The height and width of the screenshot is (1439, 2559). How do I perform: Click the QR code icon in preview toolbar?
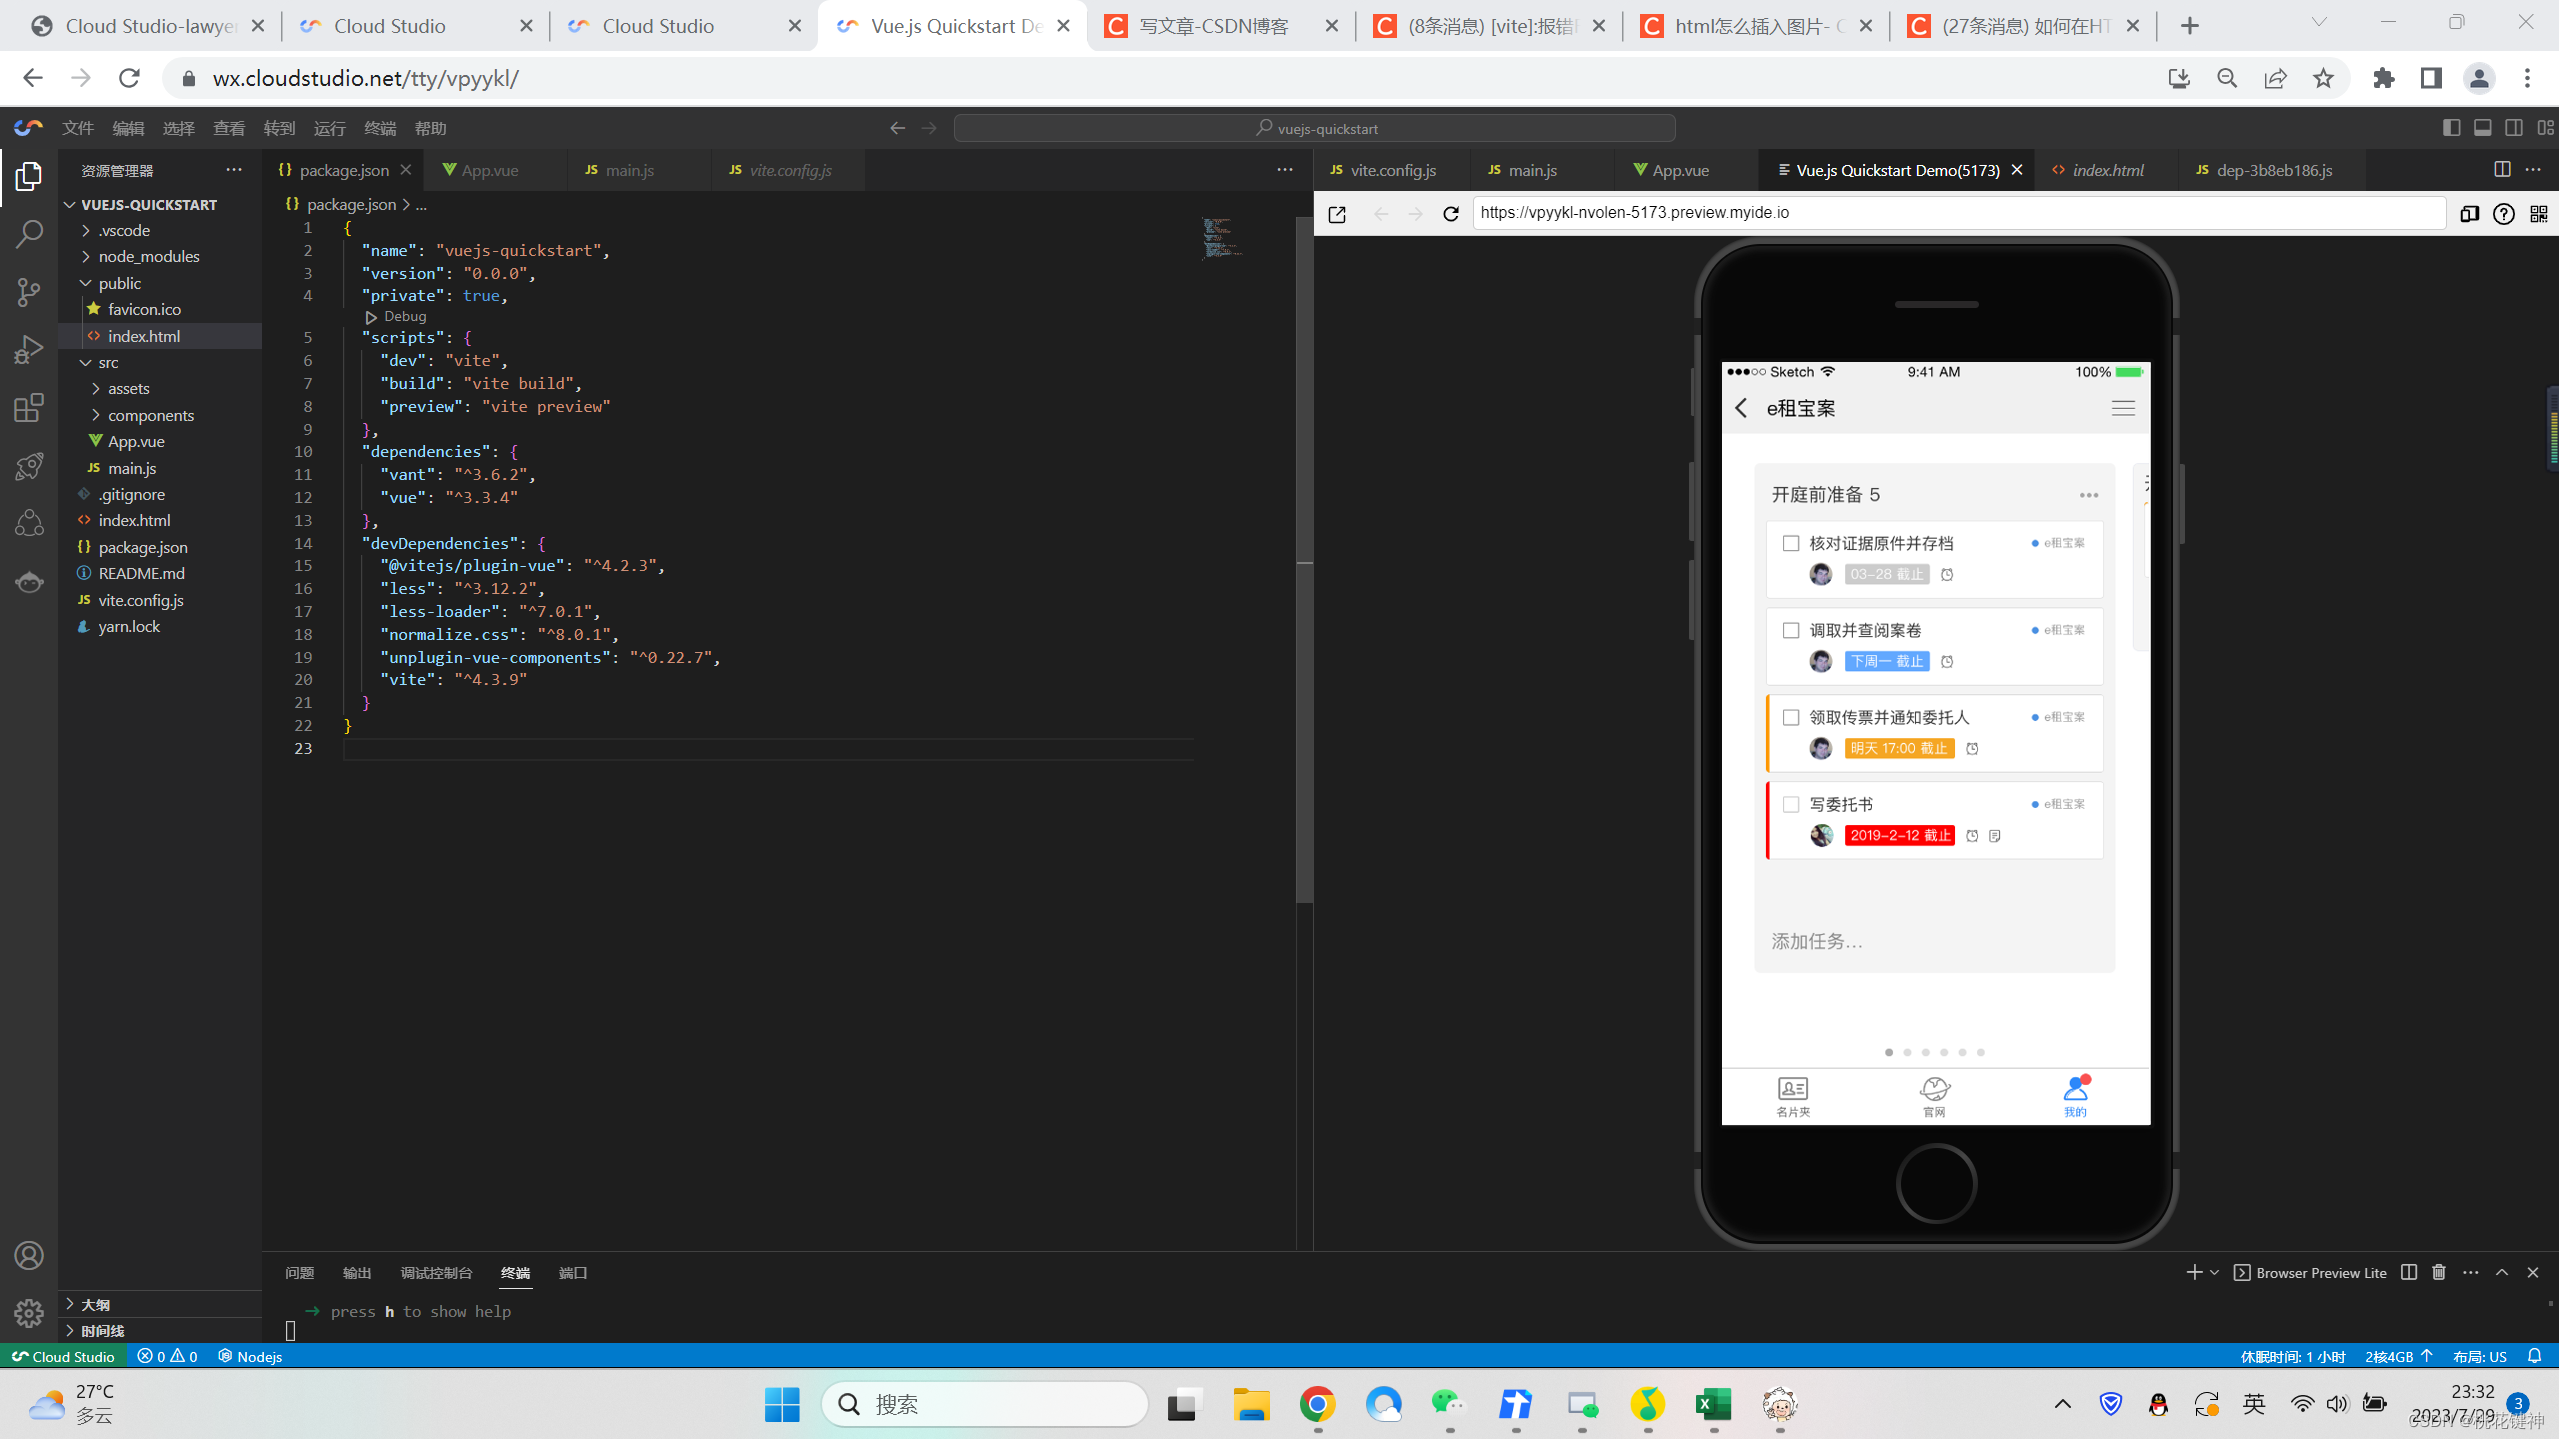(2538, 214)
